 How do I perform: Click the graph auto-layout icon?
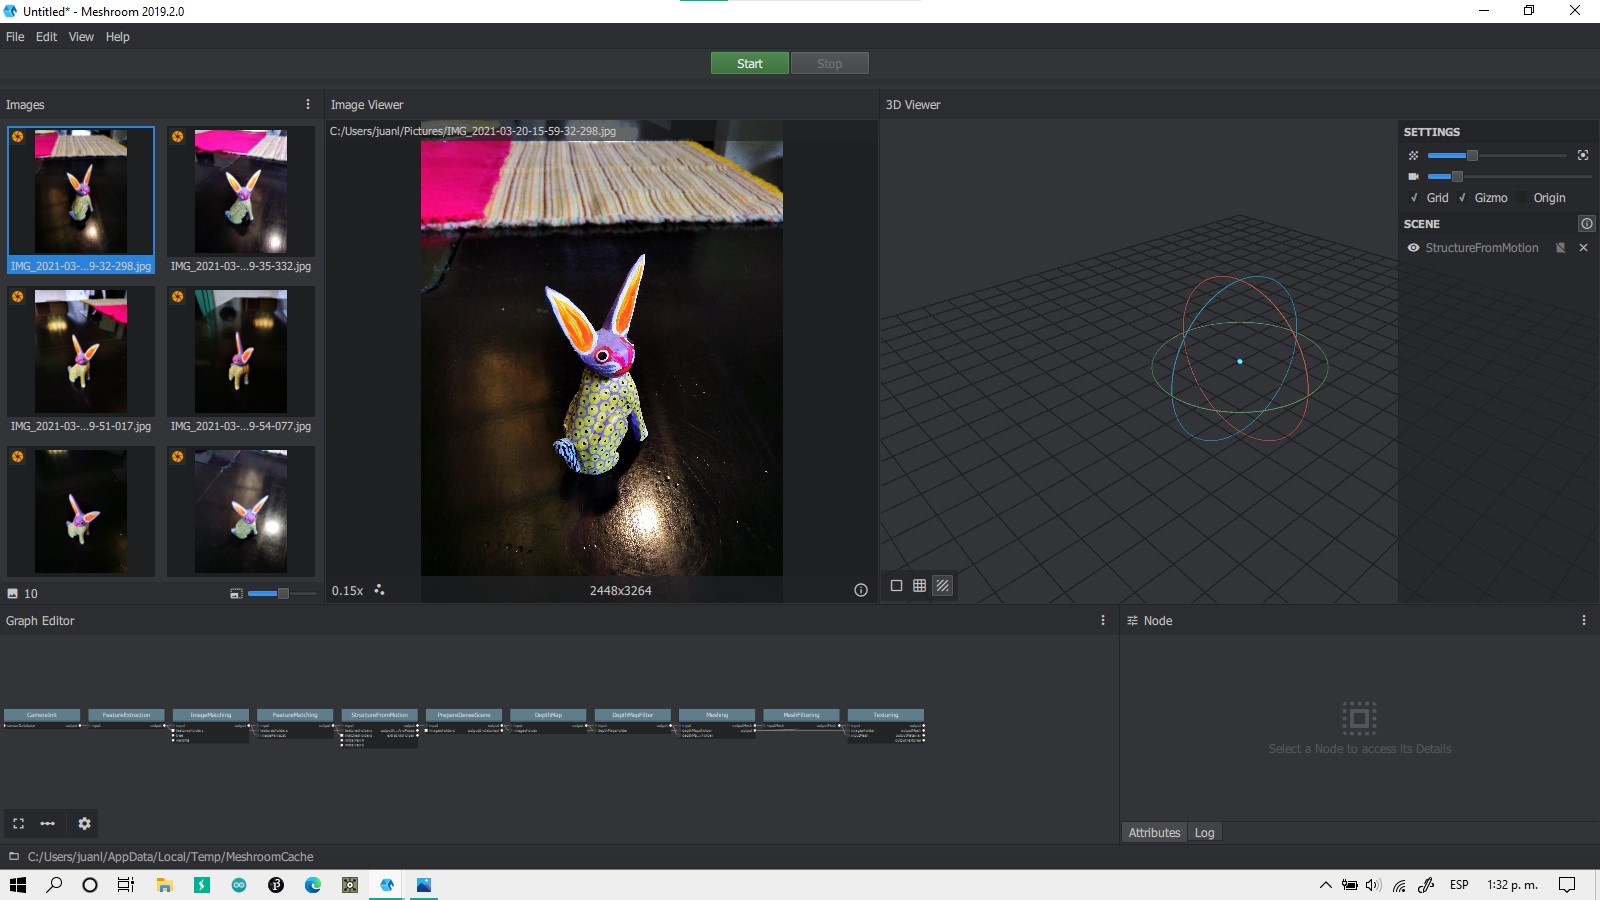47,823
